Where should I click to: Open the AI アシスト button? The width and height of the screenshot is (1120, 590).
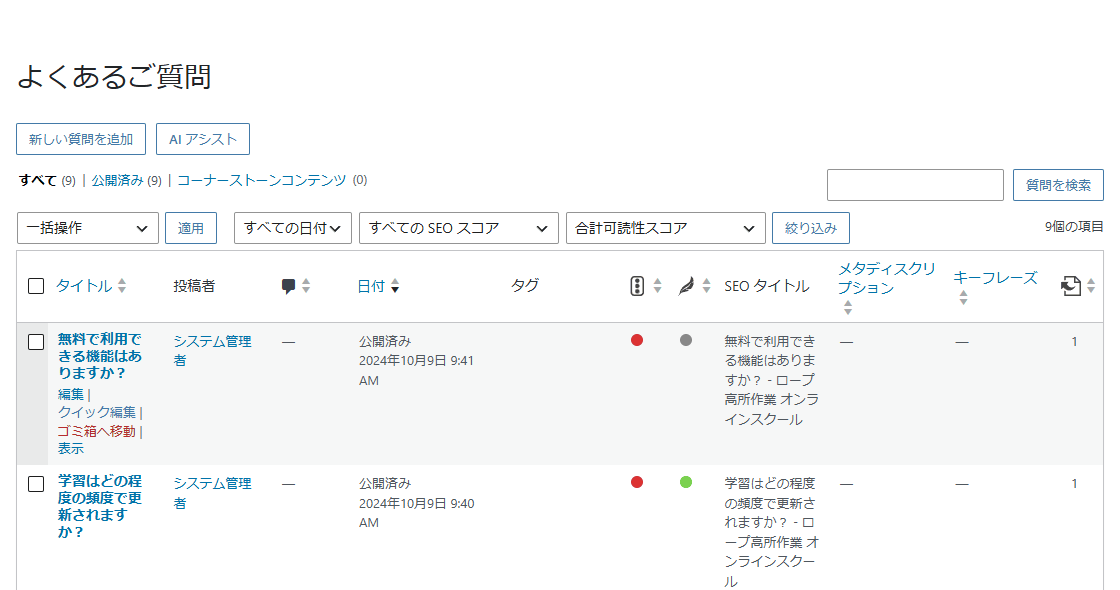coord(203,139)
